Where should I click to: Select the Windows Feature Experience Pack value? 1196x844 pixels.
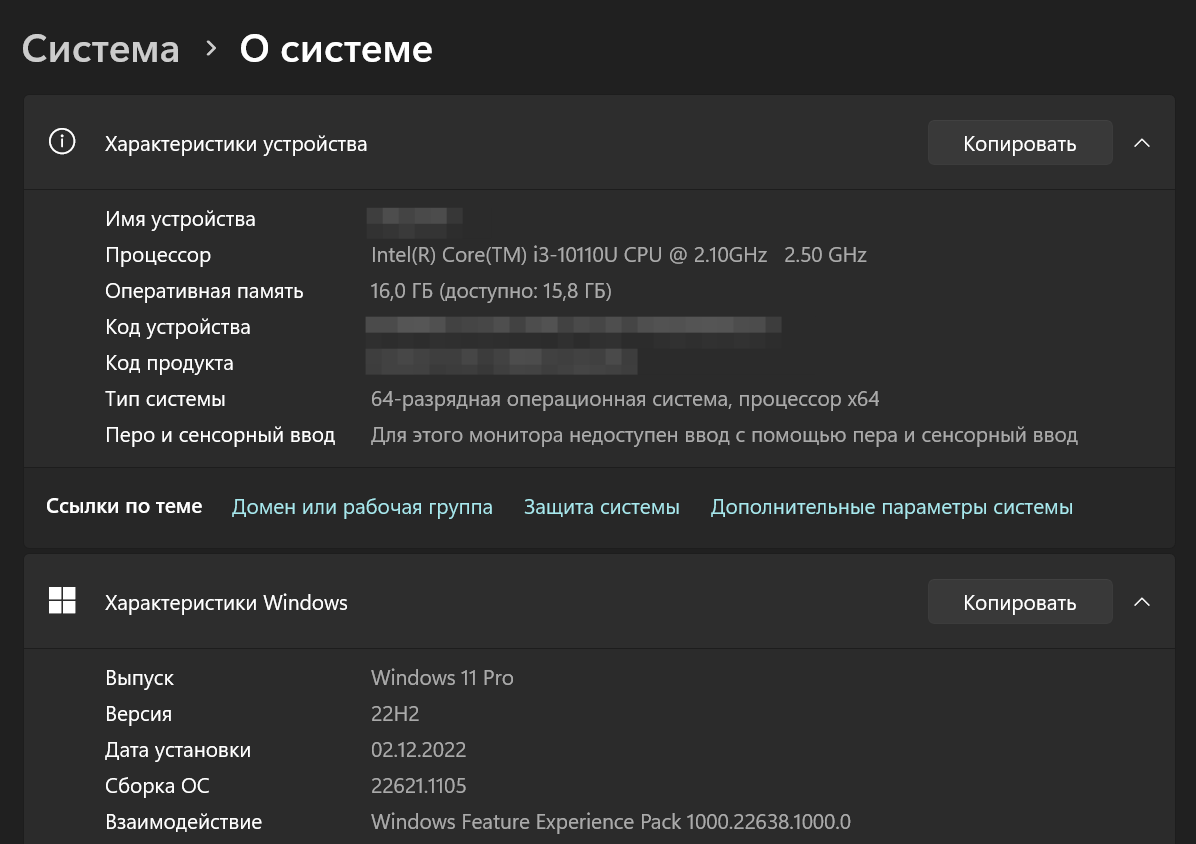coord(611,822)
